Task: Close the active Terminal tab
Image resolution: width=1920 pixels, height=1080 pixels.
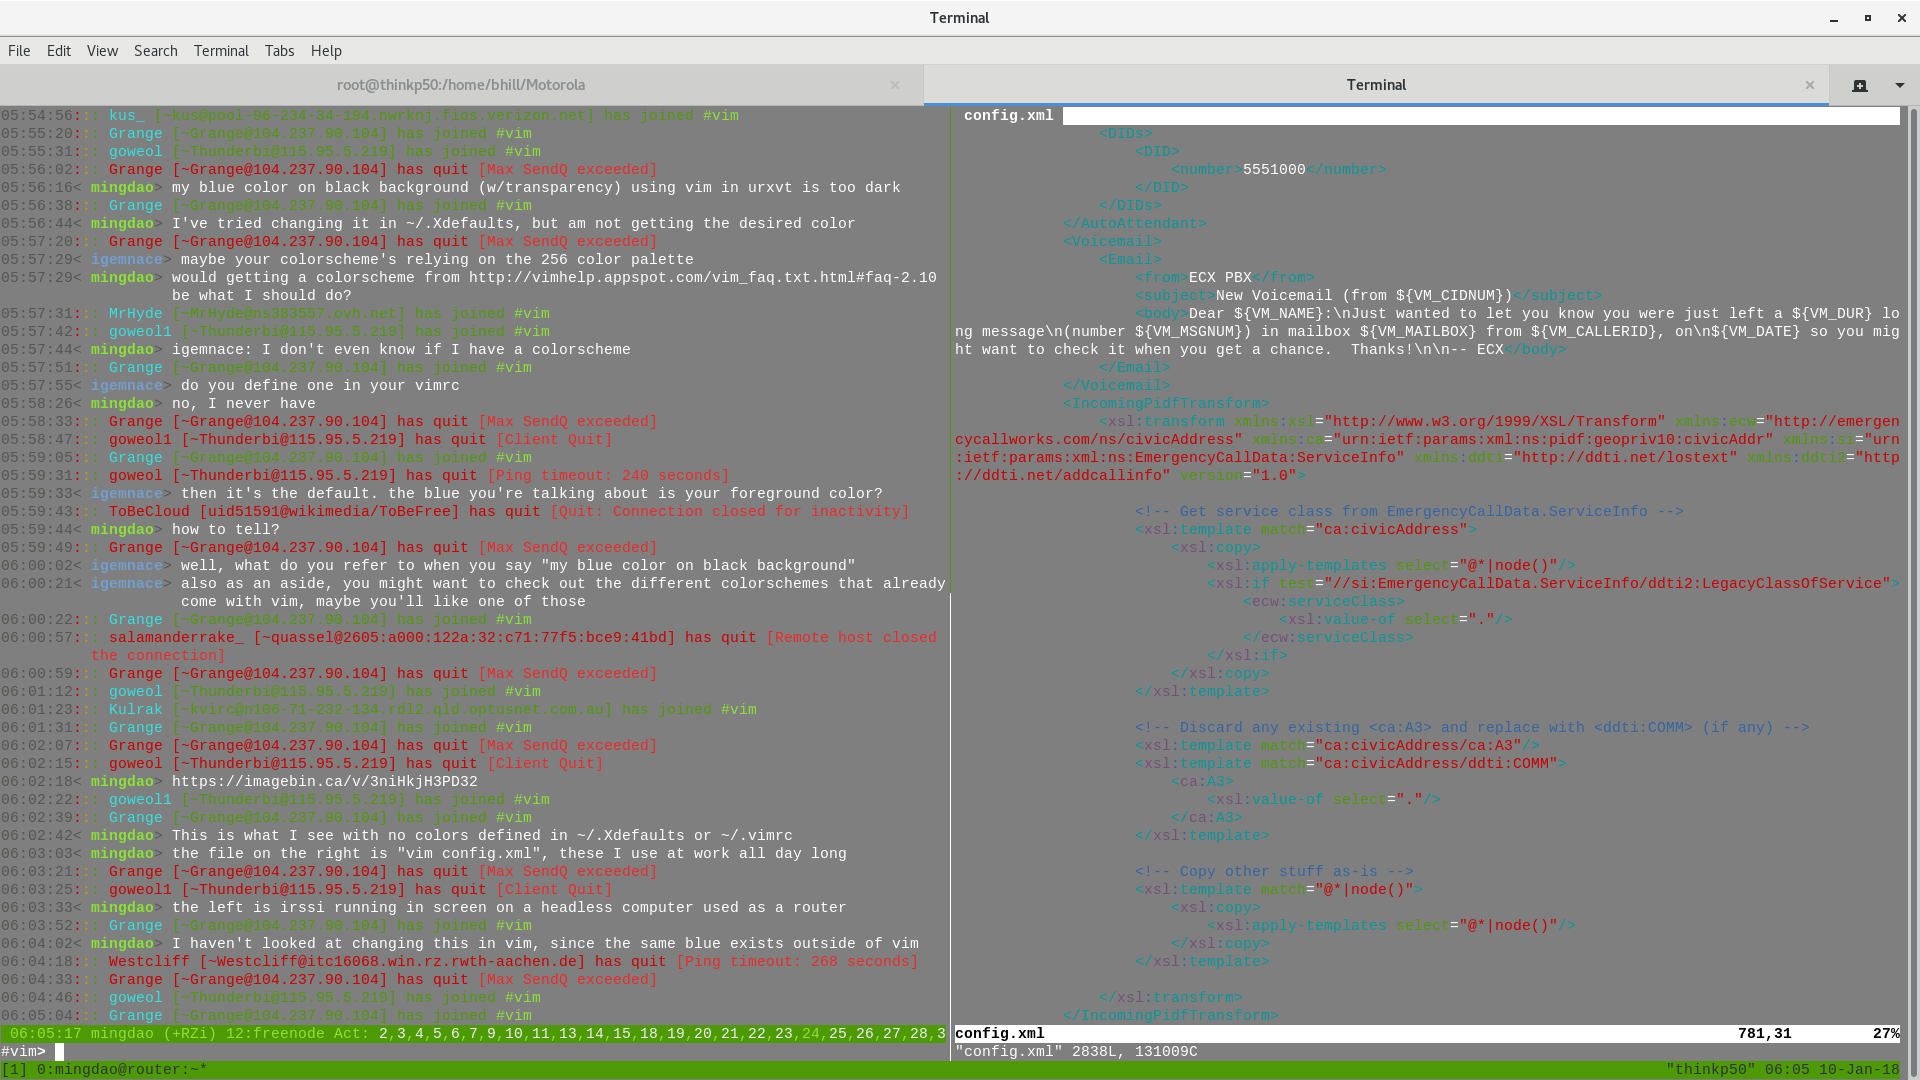Action: click(1810, 85)
